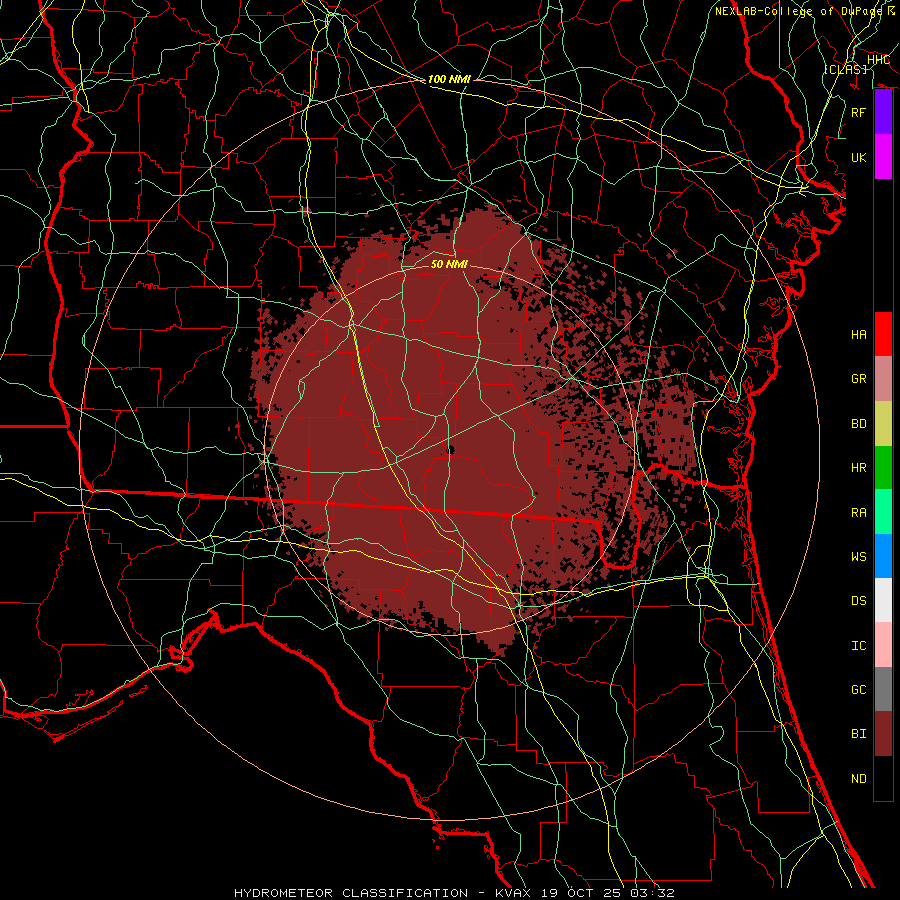Select the light pink IC legend swatch

point(883,645)
